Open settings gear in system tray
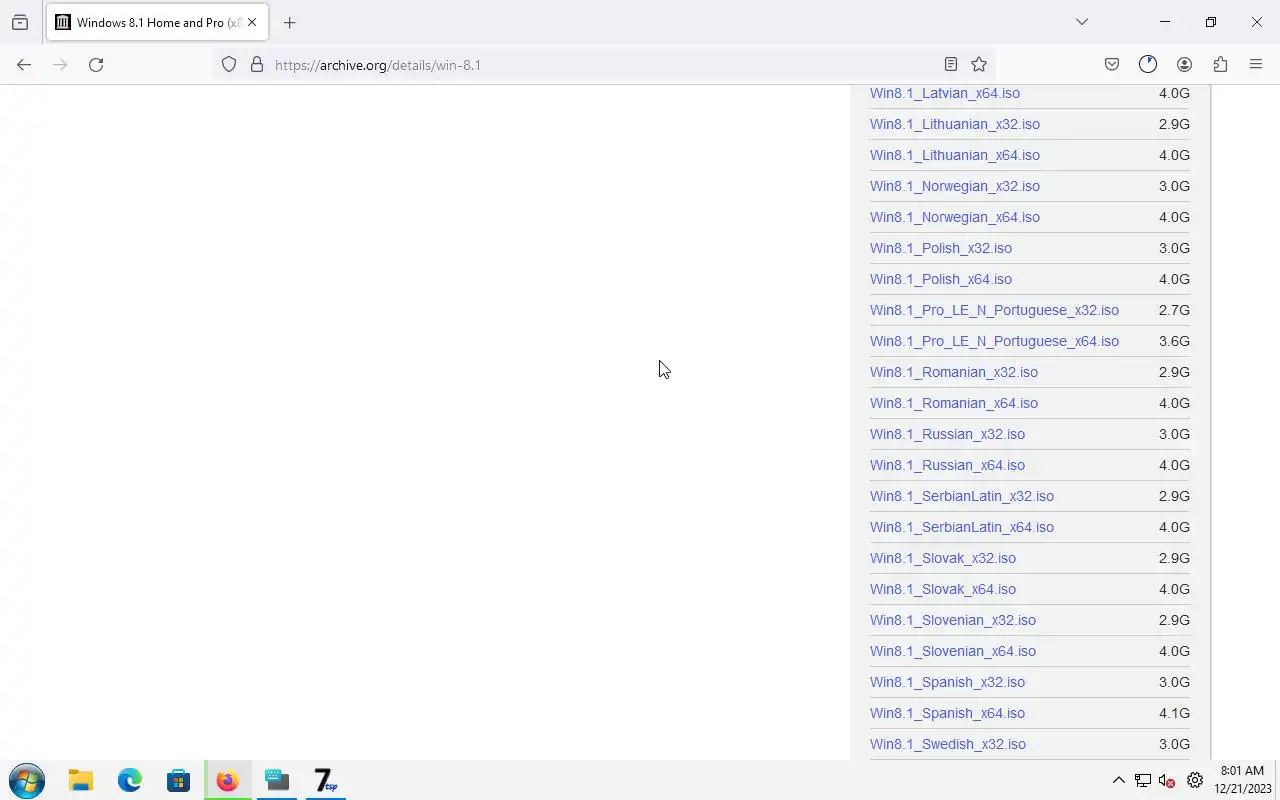Image resolution: width=1280 pixels, height=800 pixels. click(1195, 780)
